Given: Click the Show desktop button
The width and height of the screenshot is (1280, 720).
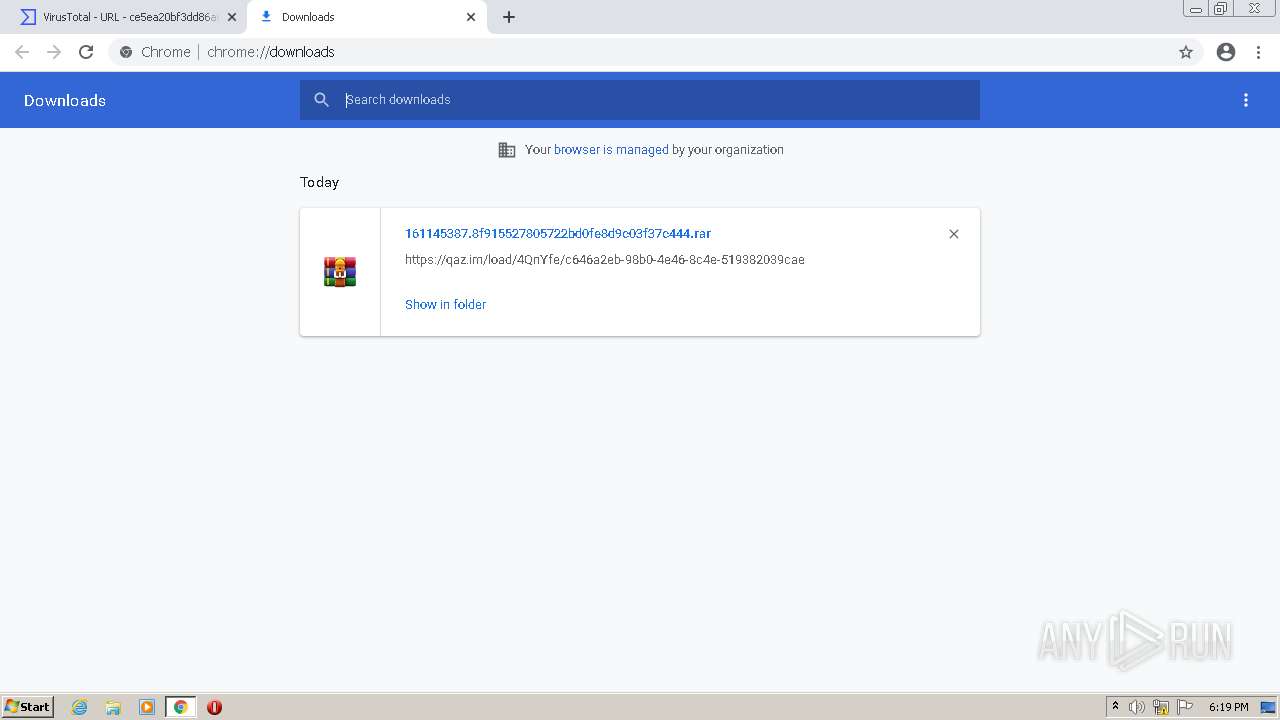Looking at the screenshot, I should pos(1269,707).
